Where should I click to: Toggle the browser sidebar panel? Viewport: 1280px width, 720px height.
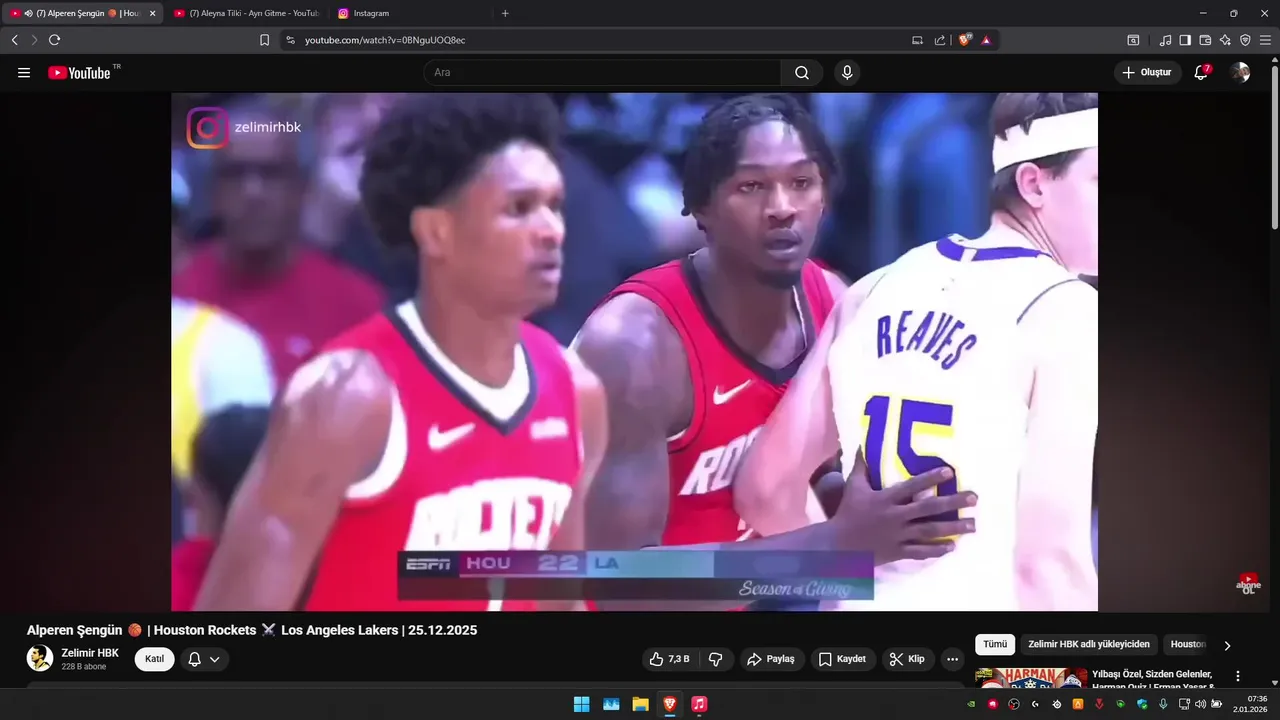tap(1185, 40)
